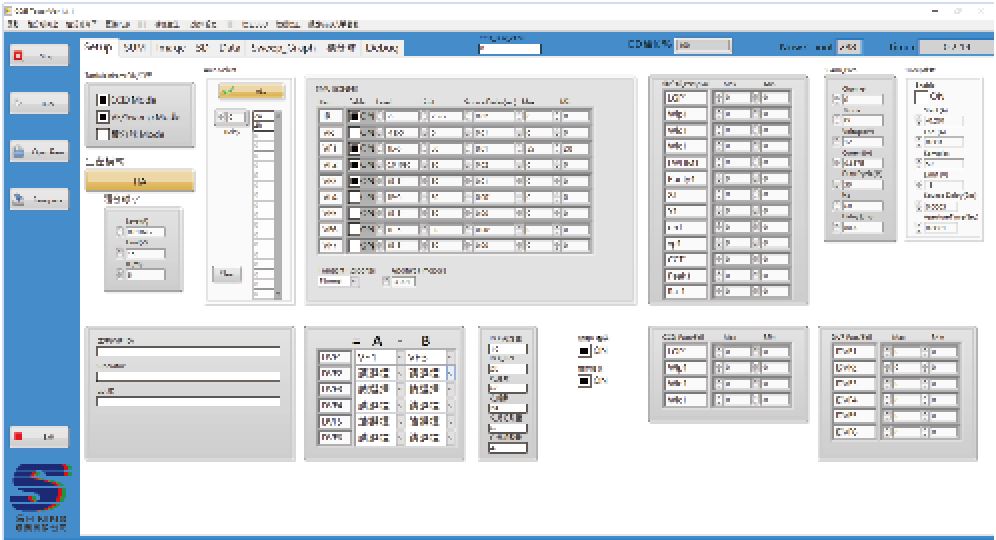Image resolution: width=996 pixels, height=540 pixels.
Task: Toggle the ON checkbox in the channel table's top row
Action: click(x=354, y=116)
